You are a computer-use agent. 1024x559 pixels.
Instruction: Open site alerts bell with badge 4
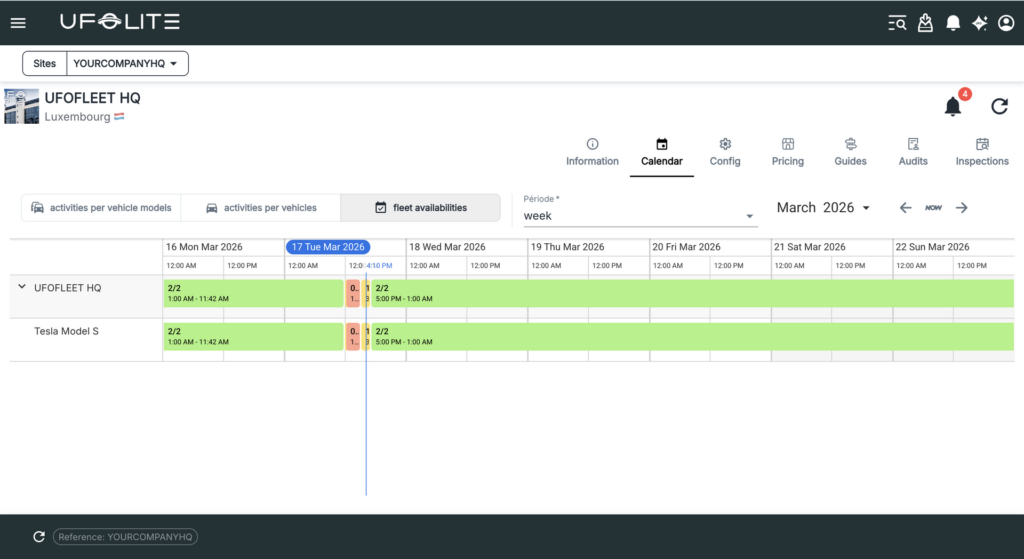pyautogui.click(x=953, y=106)
